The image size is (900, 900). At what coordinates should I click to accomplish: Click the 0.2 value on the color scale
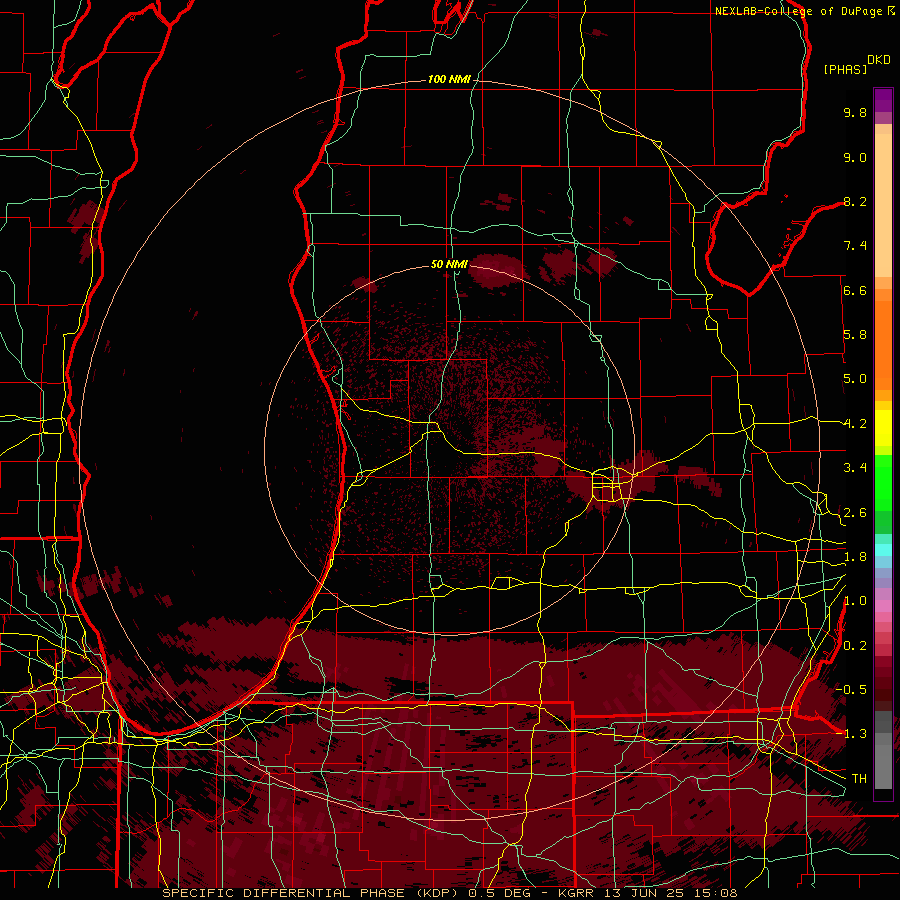tap(855, 646)
